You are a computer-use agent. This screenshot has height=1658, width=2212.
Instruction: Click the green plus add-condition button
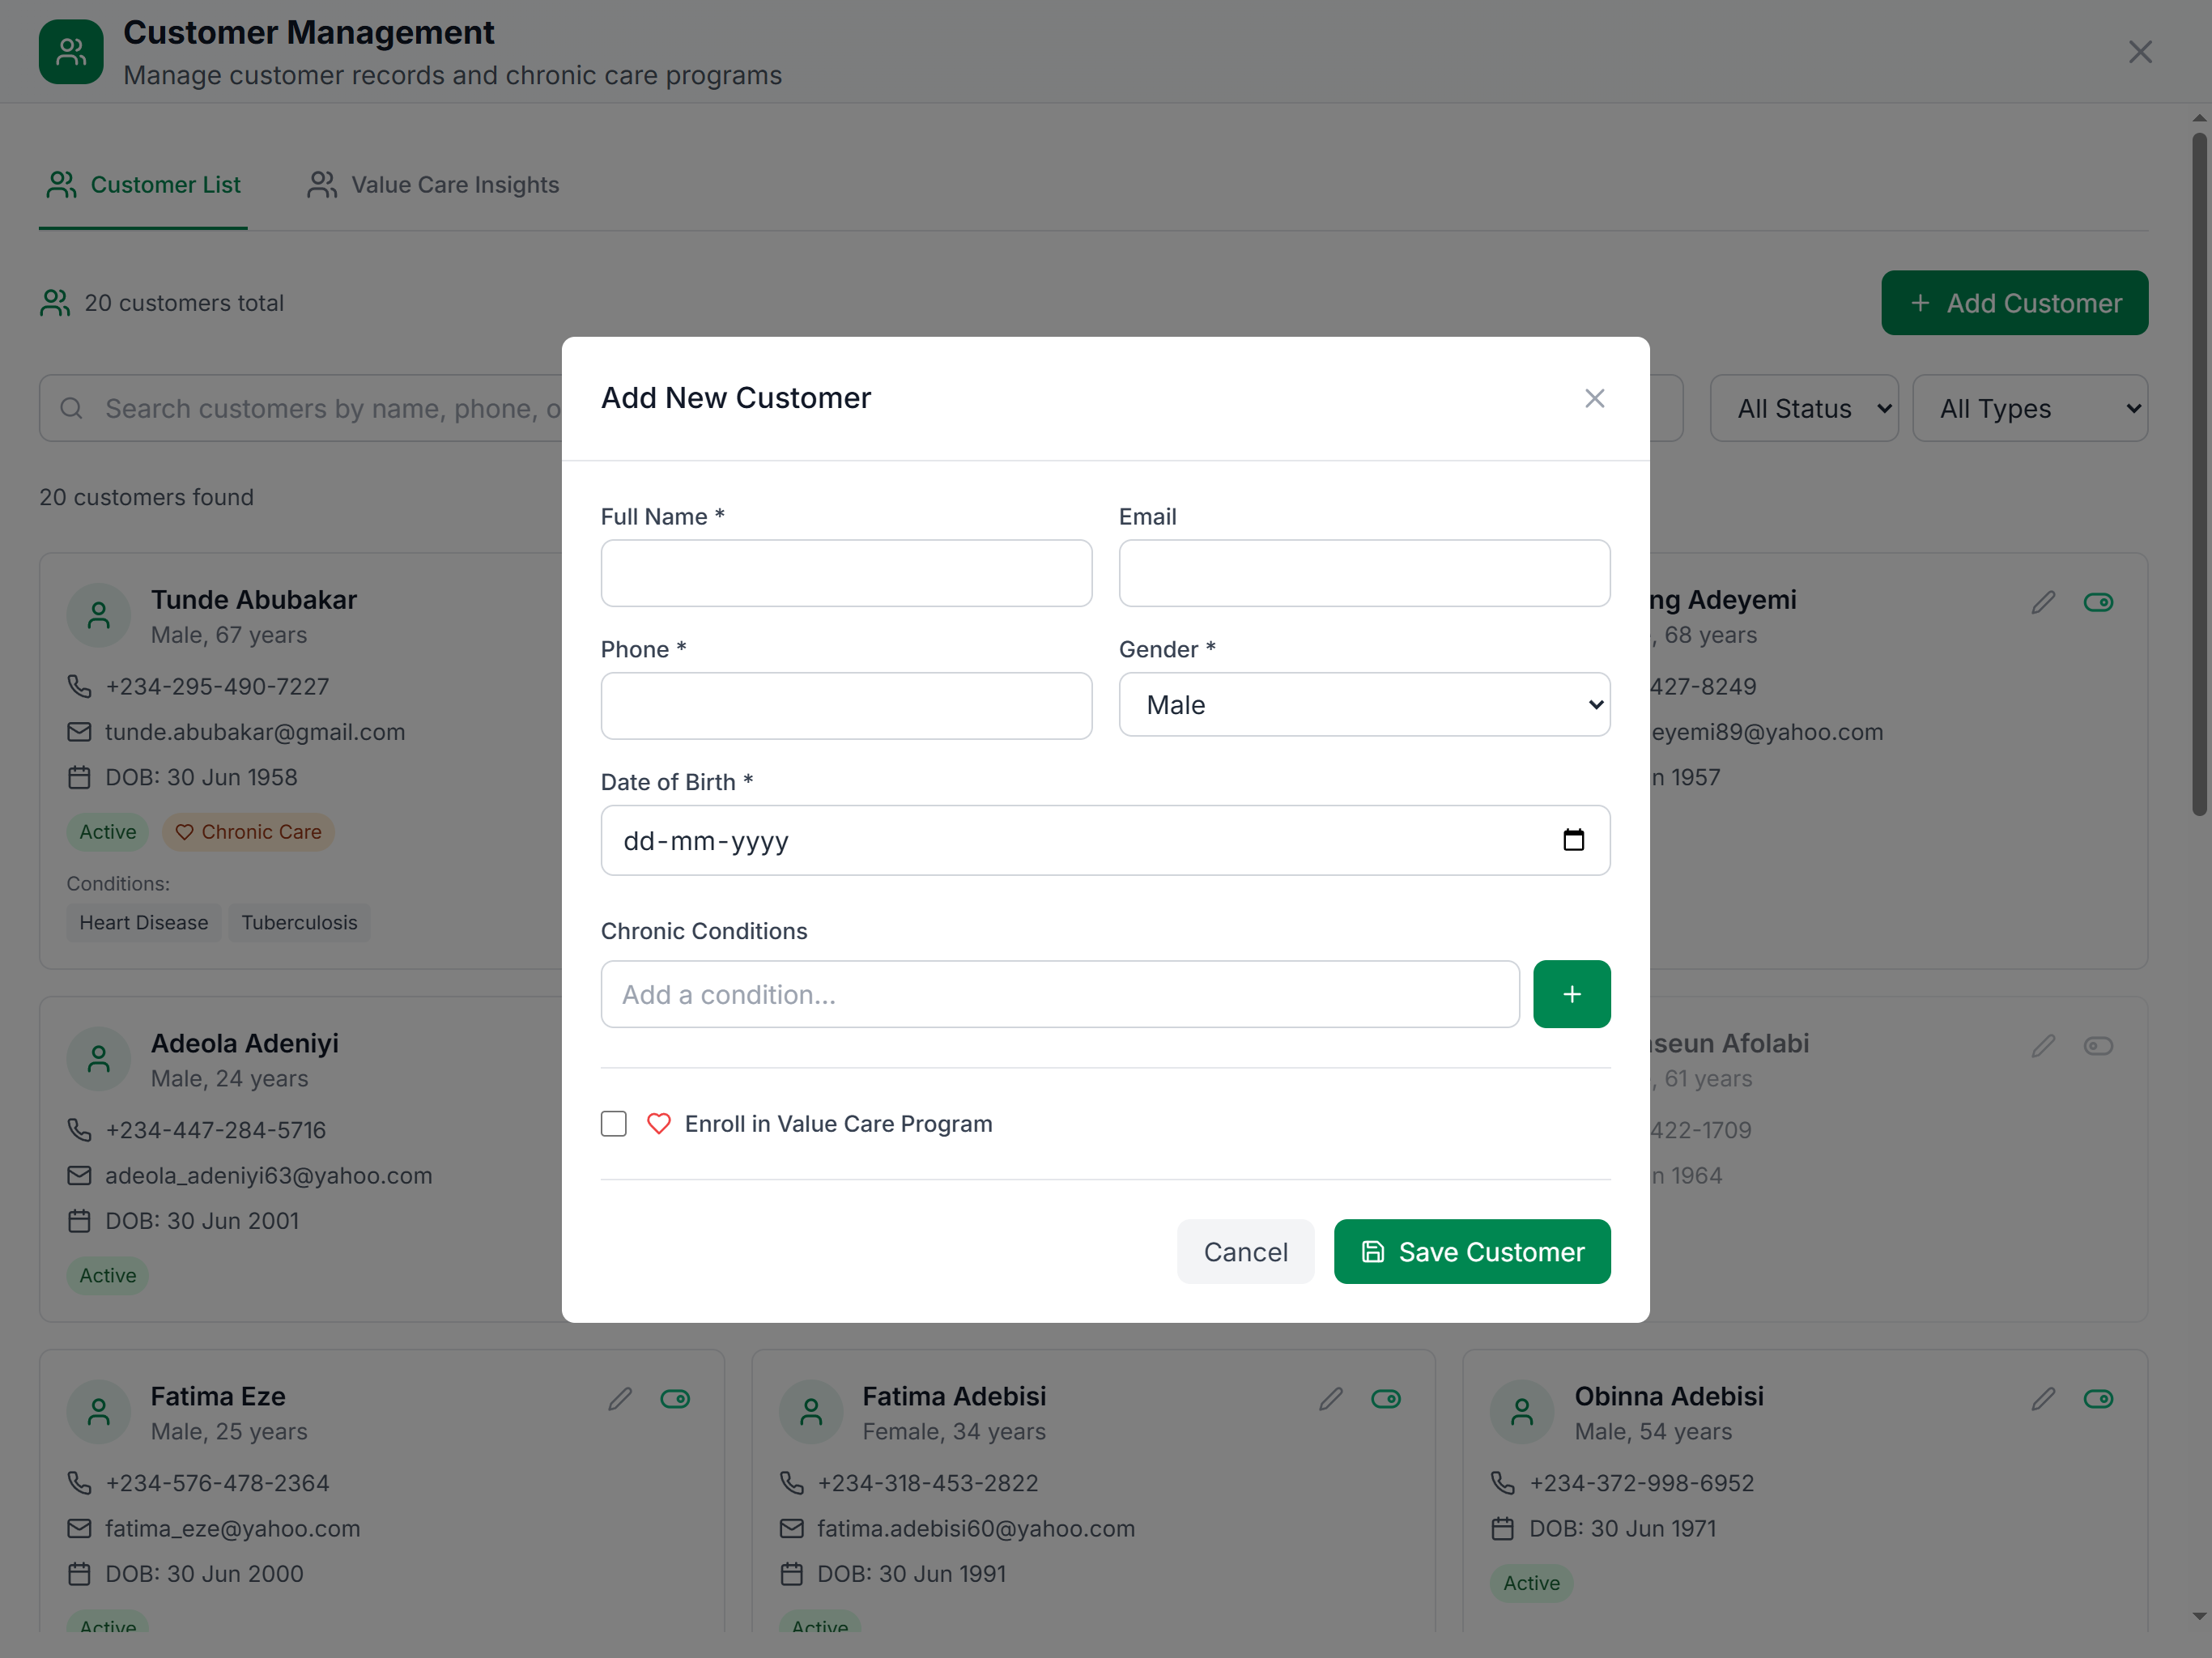(x=1571, y=994)
